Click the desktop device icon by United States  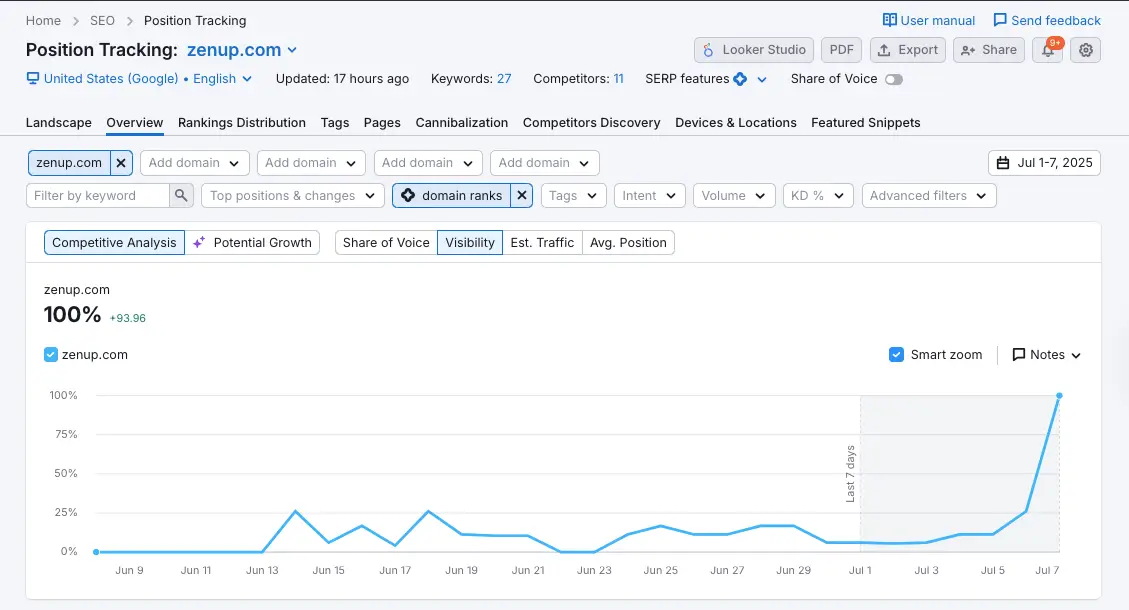pyautogui.click(x=32, y=79)
